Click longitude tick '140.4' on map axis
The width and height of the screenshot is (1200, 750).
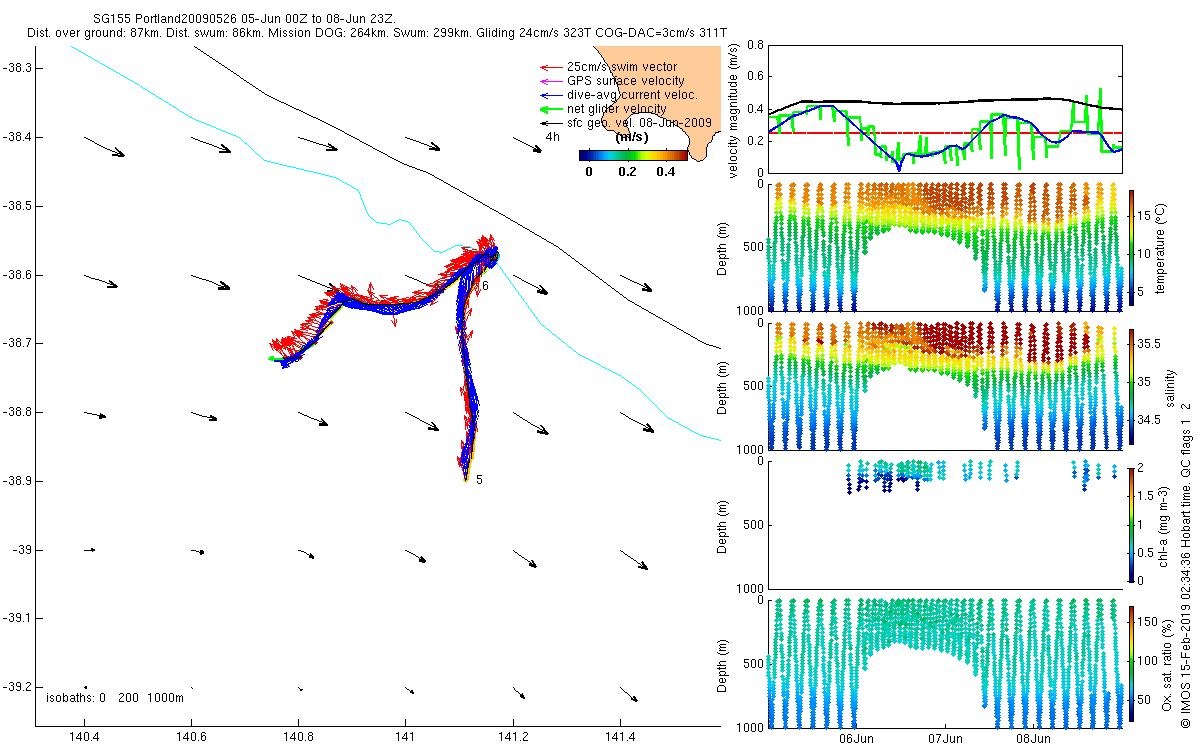tap(84, 738)
